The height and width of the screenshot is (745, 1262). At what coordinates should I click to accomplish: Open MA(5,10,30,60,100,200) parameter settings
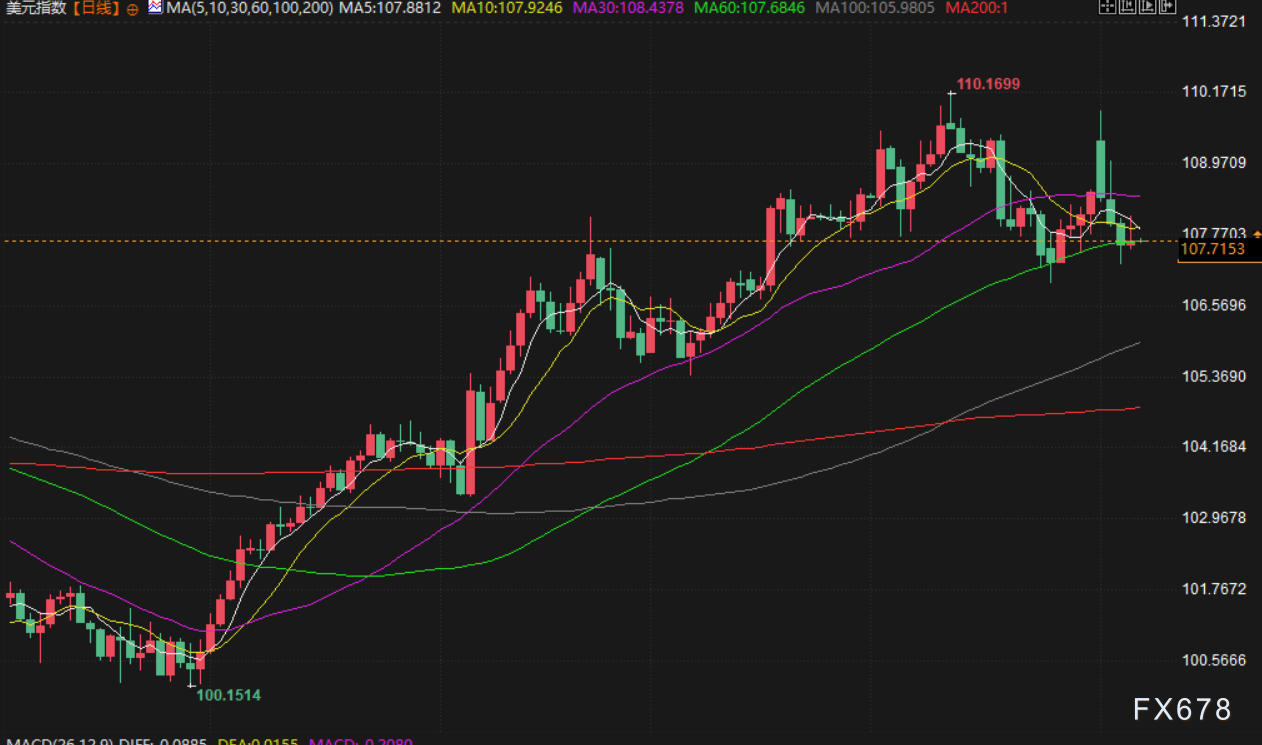tap(250, 8)
